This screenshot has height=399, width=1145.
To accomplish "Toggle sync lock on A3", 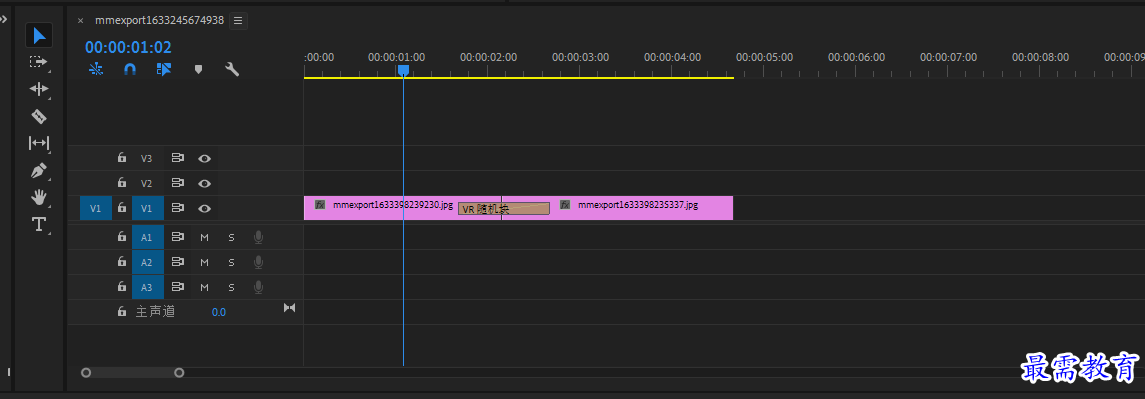I will pos(177,286).
